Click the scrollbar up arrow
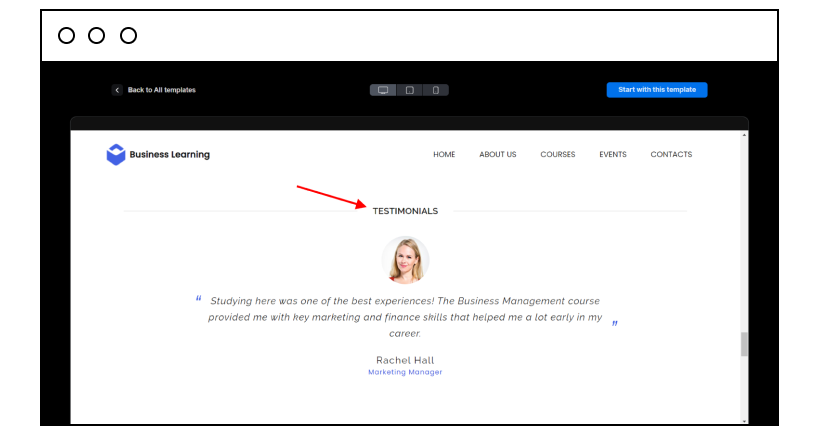 click(x=744, y=135)
